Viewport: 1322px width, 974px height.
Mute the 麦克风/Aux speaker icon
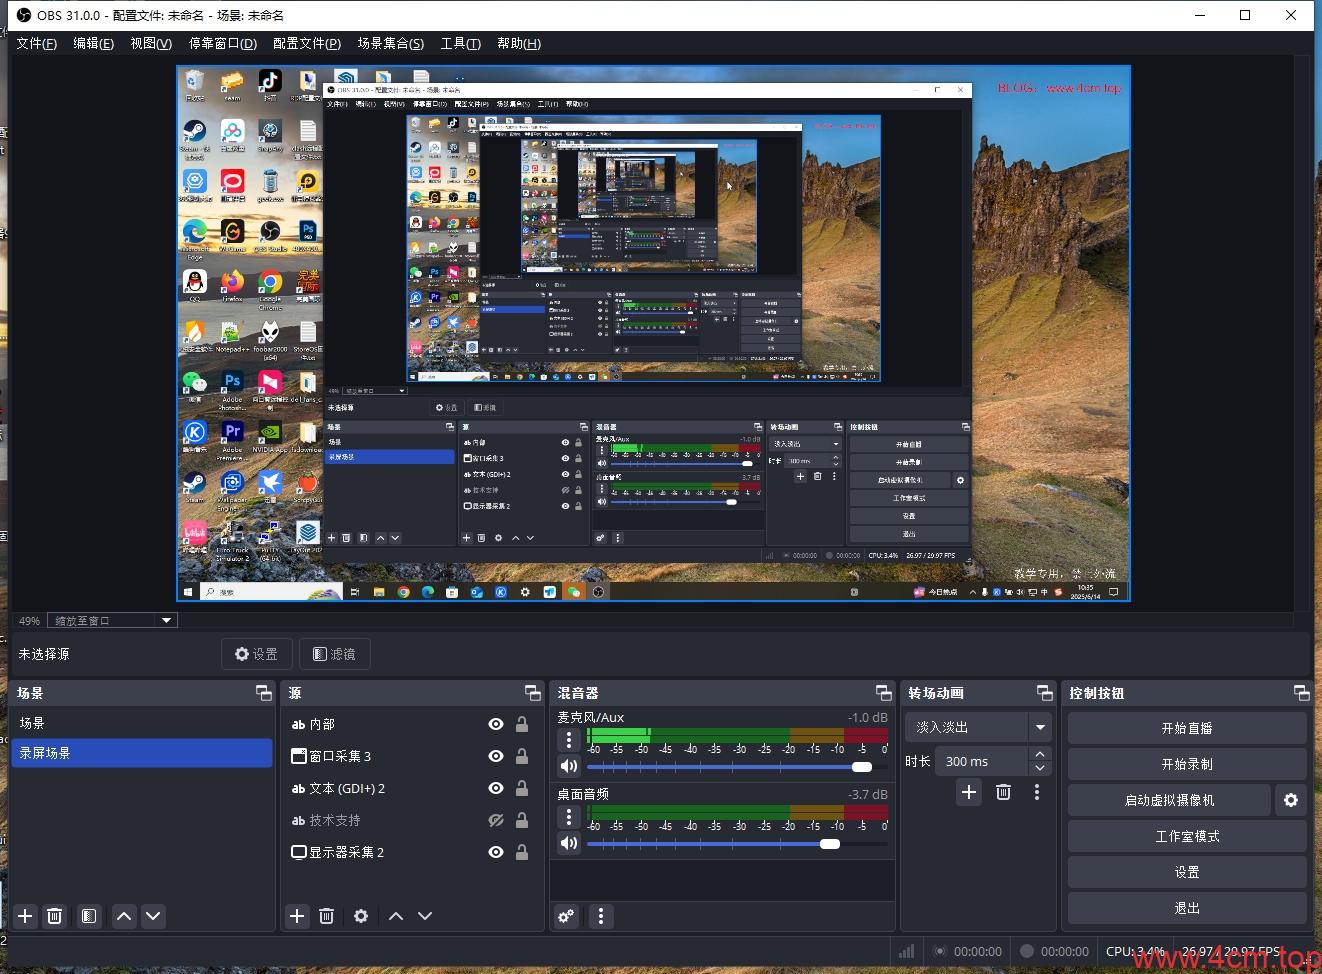569,766
